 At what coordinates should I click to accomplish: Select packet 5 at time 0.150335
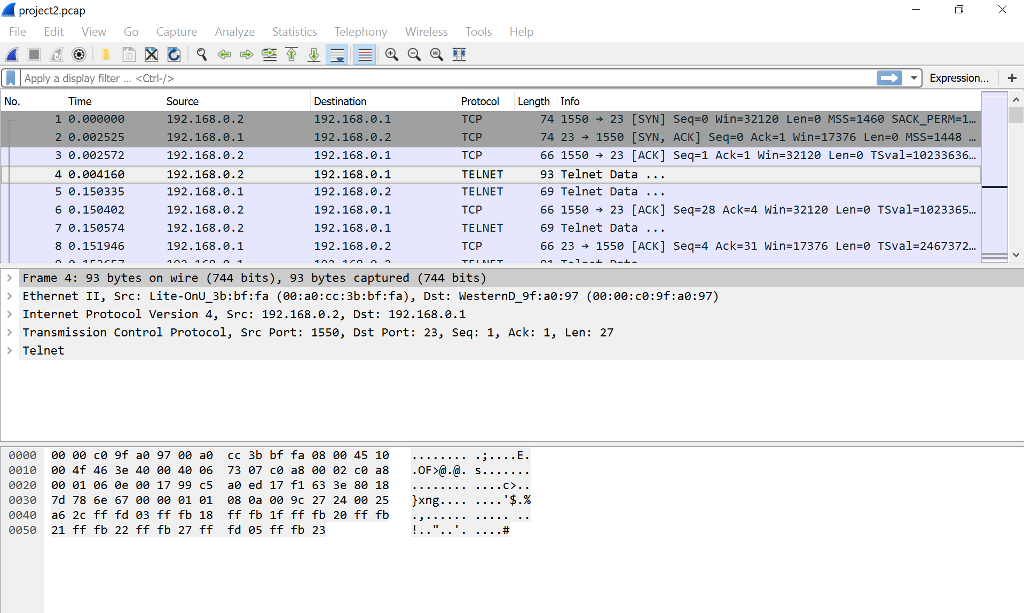490,192
